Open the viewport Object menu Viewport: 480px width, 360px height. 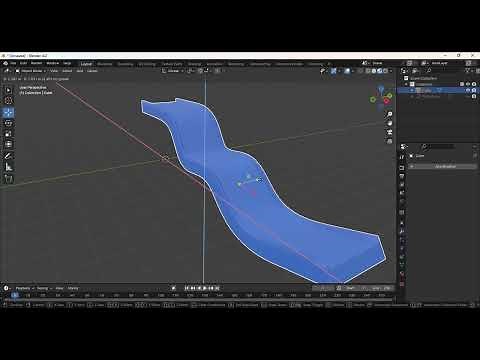[x=92, y=71]
